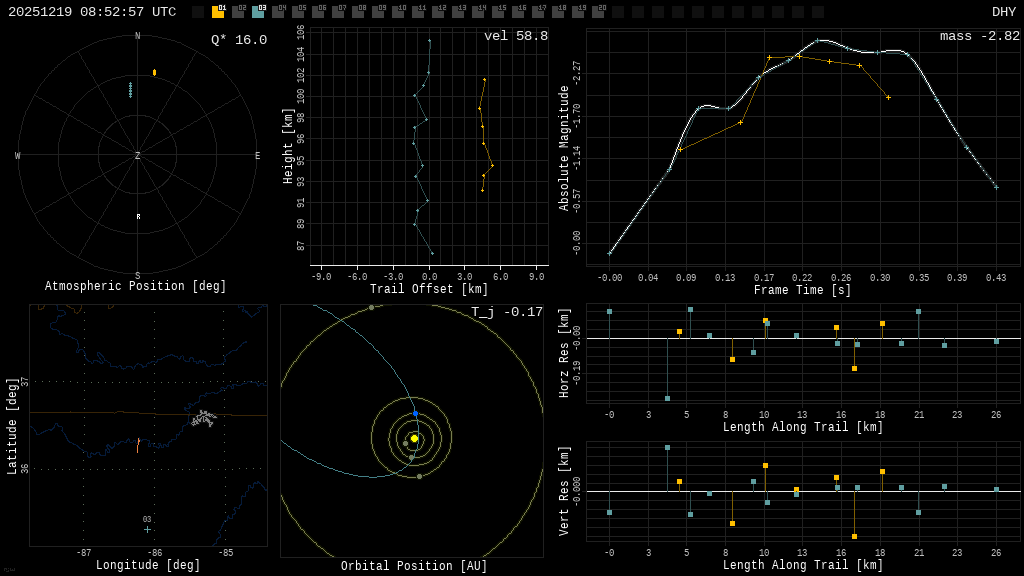The height and width of the screenshot is (576, 1024).
Task: Click the white R radiant marker in polar plot
Action: (138, 216)
